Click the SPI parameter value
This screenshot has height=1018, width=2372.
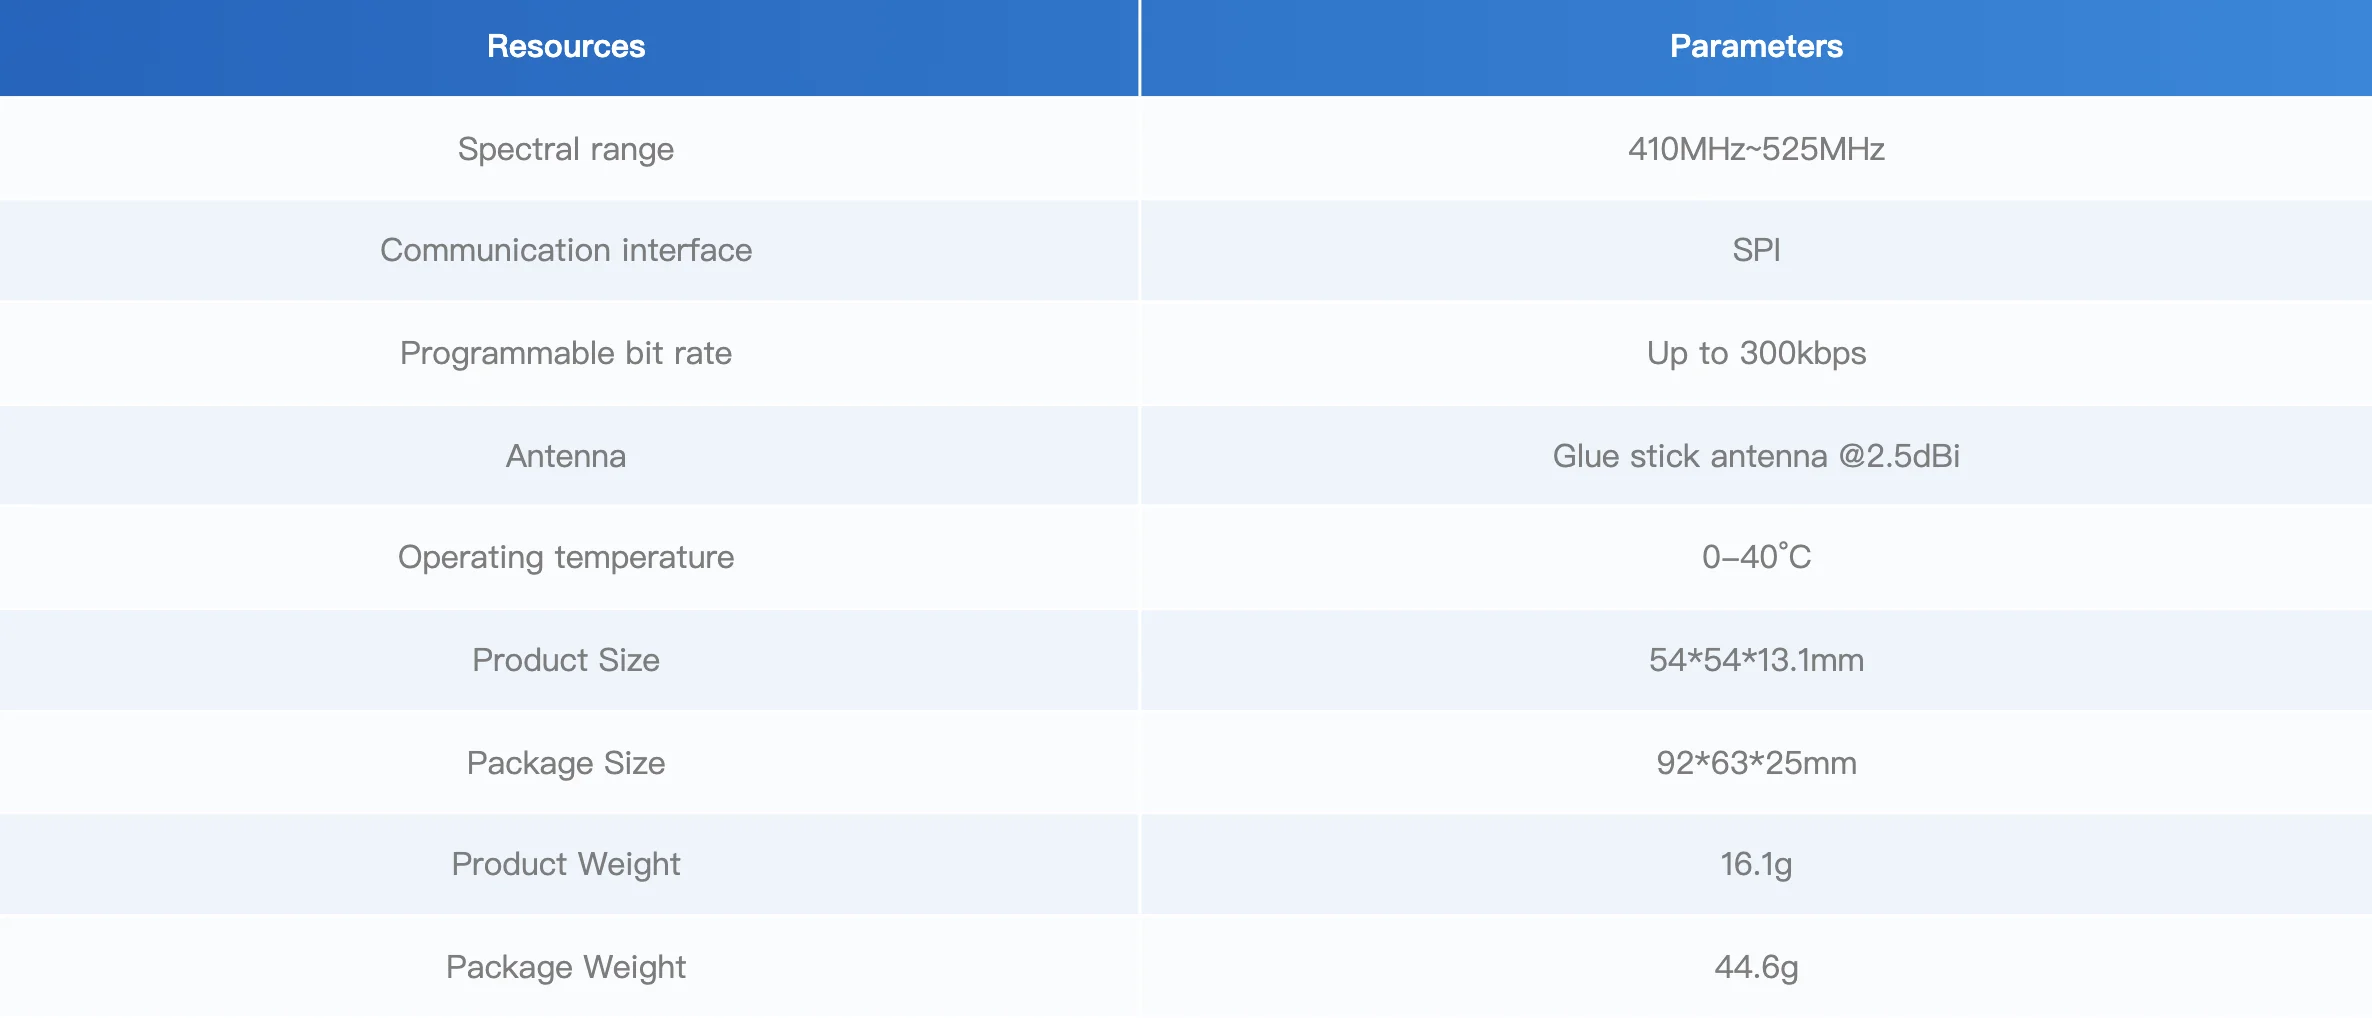(x=1756, y=250)
